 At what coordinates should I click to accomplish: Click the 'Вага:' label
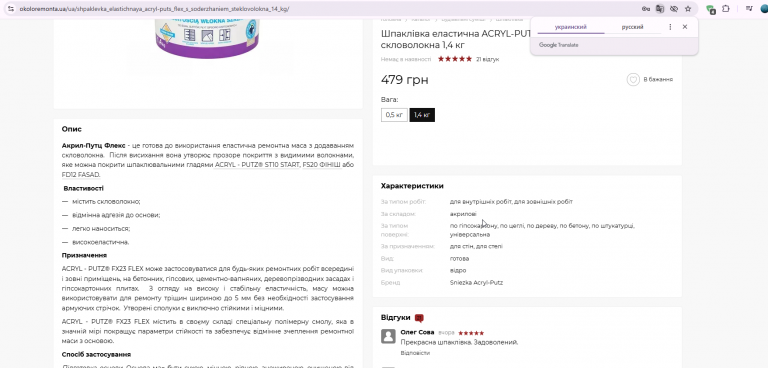(x=389, y=99)
